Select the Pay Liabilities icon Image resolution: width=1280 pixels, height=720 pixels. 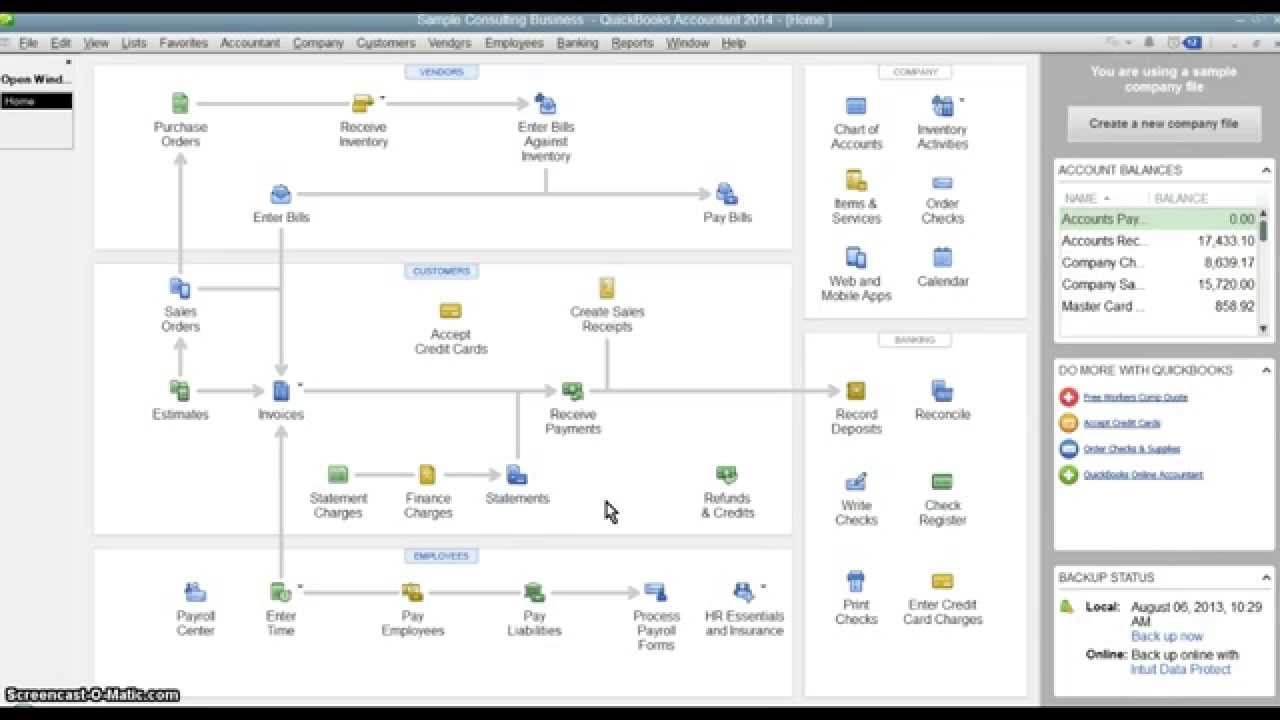pyautogui.click(x=534, y=592)
